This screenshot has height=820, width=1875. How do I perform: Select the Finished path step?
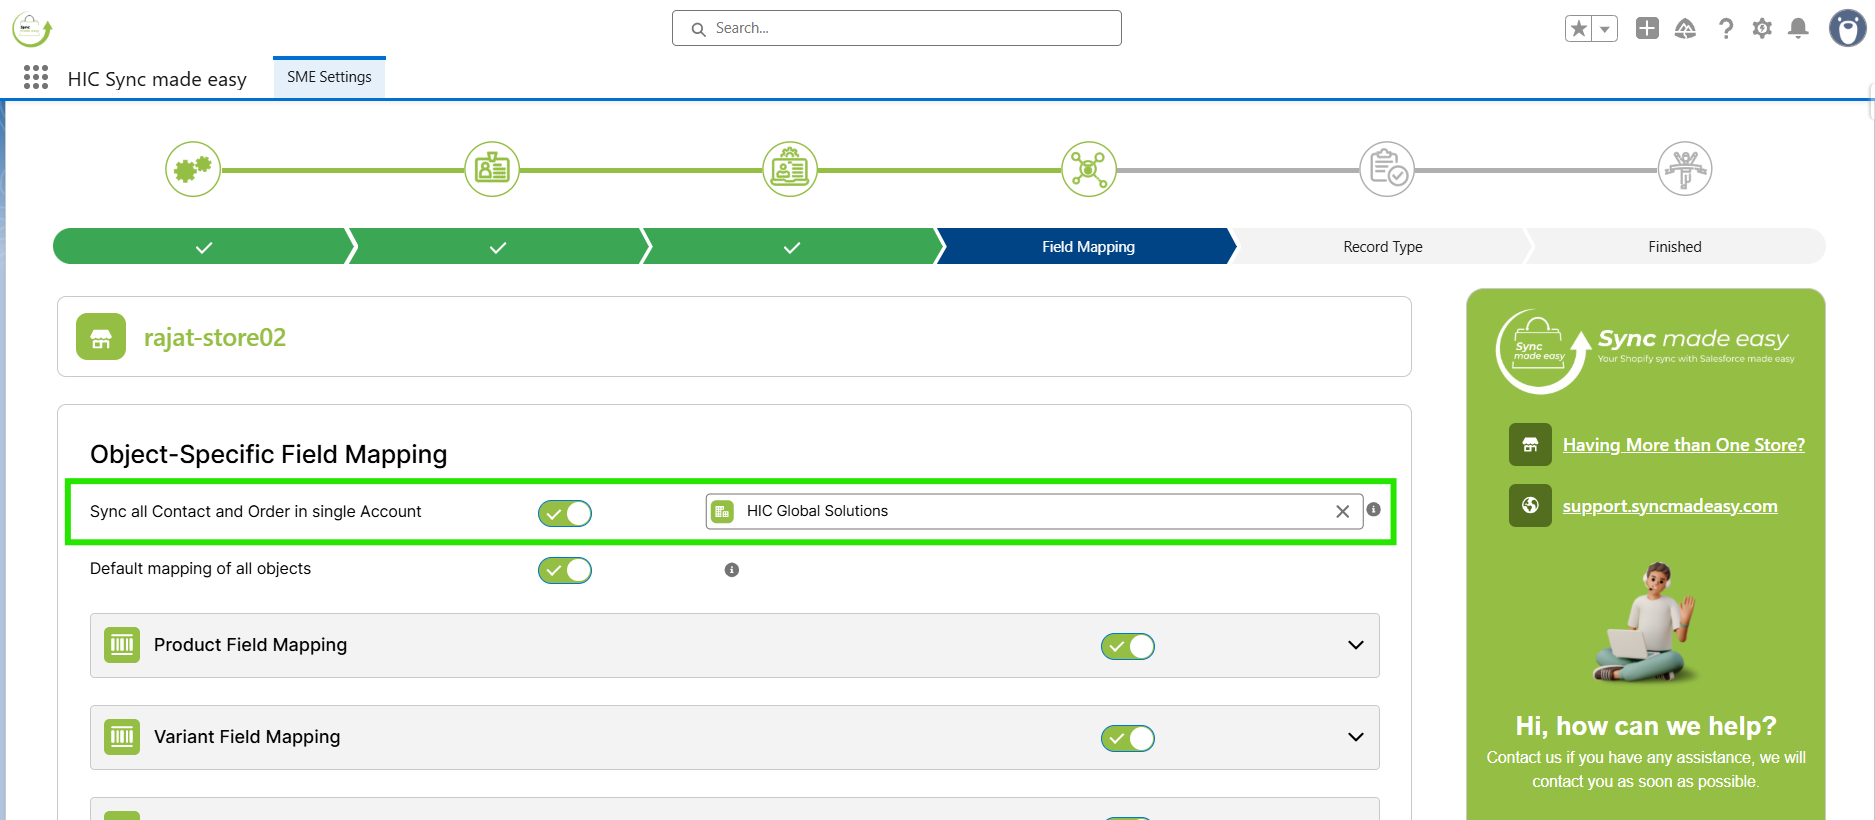(1675, 247)
